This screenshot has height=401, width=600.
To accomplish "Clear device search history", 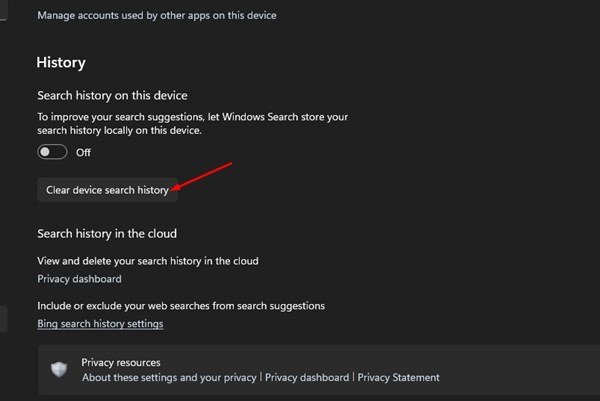I will click(x=108, y=190).
